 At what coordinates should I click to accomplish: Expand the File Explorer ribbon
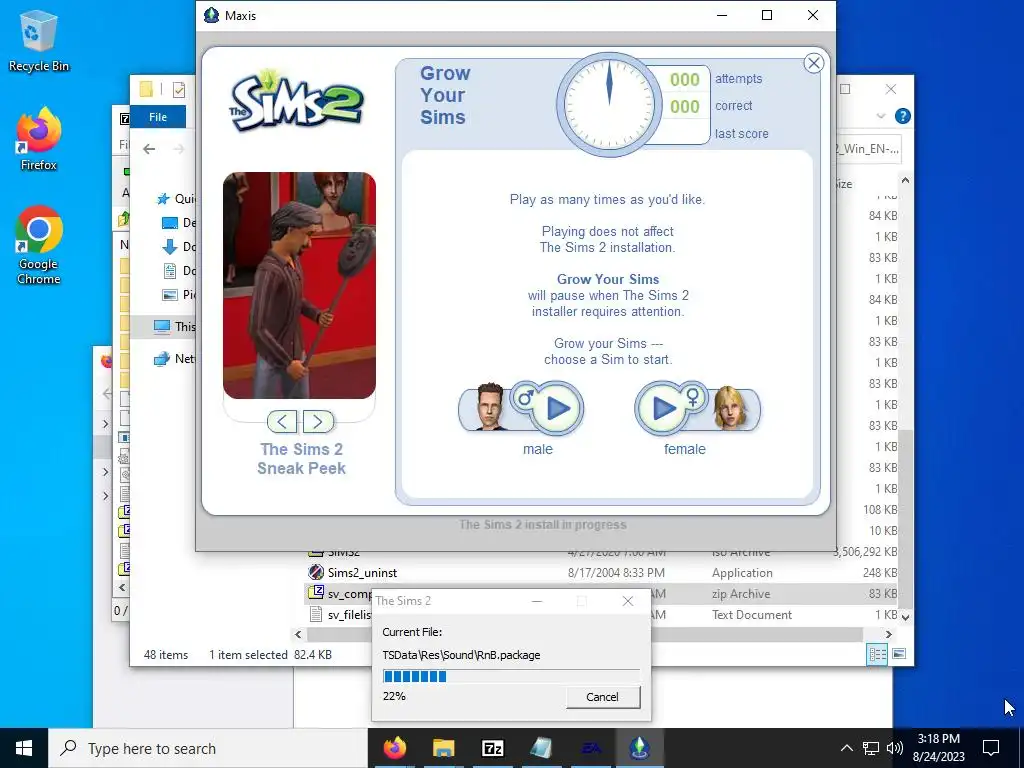coord(881,116)
